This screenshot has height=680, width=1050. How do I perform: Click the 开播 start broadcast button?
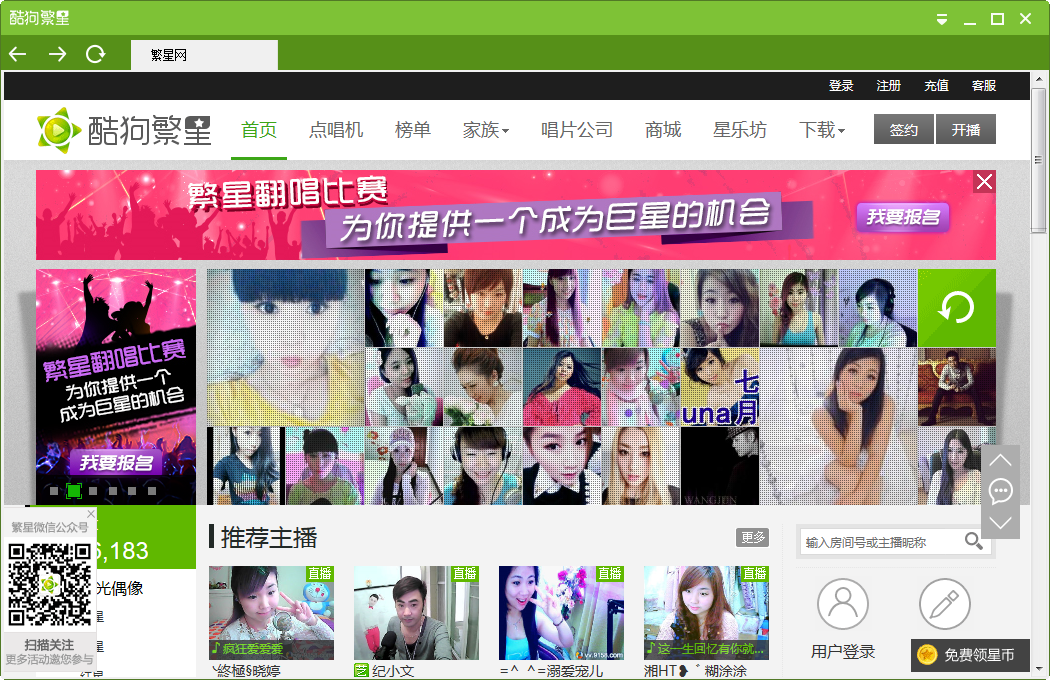tap(966, 130)
